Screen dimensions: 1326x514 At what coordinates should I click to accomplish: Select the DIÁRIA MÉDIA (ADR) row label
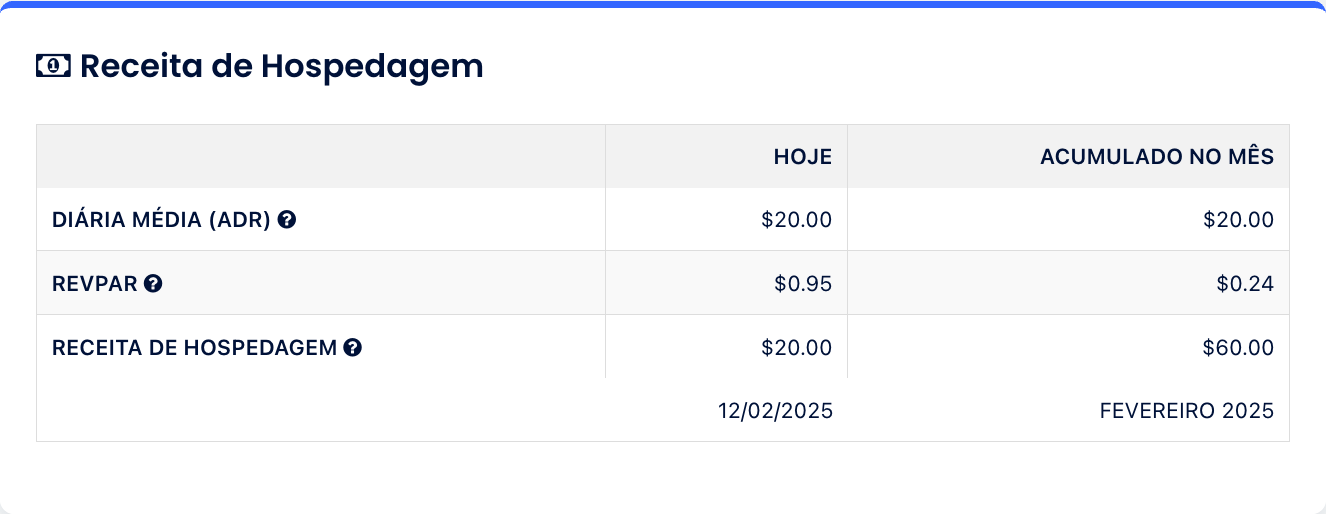tap(162, 220)
